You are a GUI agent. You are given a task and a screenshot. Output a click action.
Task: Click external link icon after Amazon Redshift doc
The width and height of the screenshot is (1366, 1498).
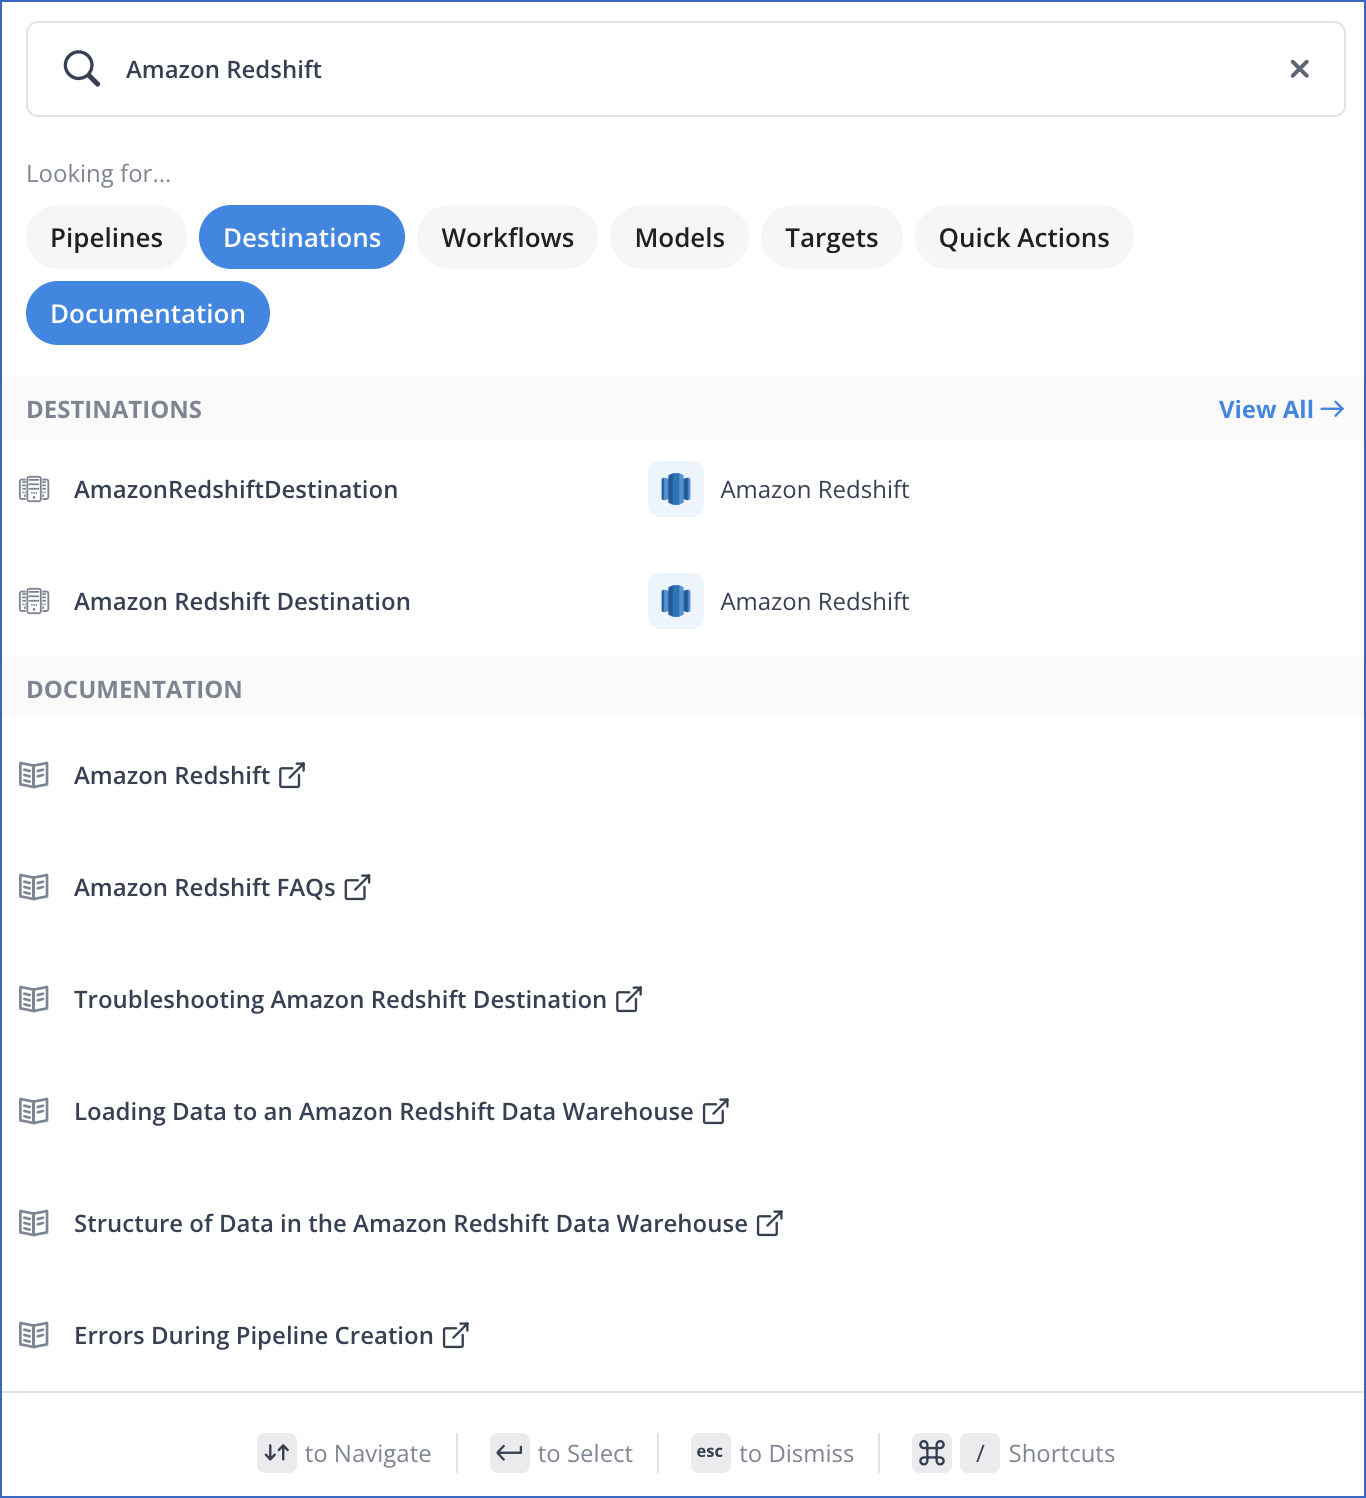(x=292, y=775)
